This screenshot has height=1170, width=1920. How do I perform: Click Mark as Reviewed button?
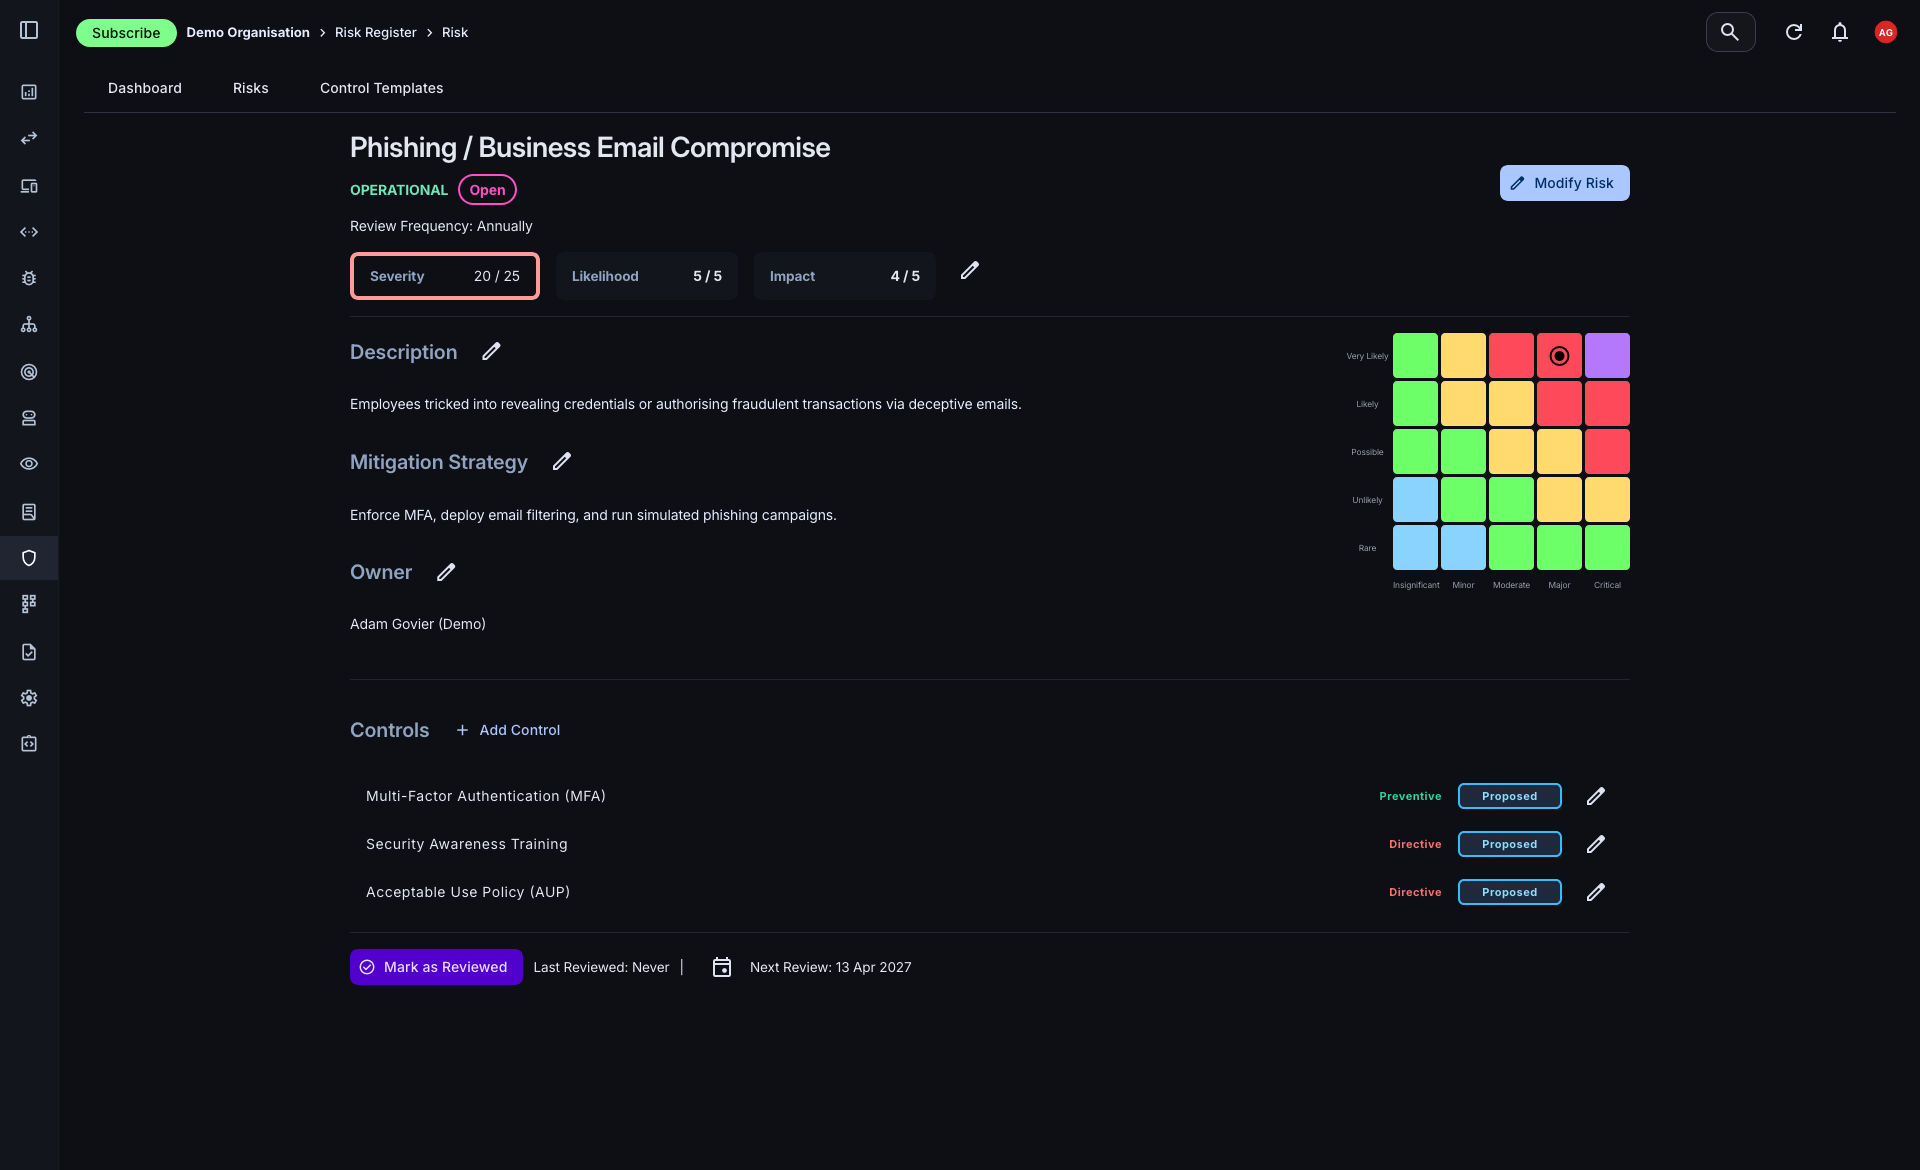click(436, 967)
